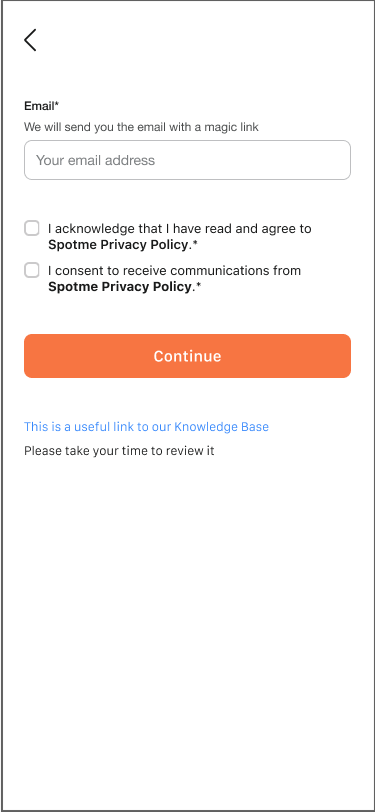
Task: Tick the privacy policy acknowledgement checkbox
Action: [32, 228]
